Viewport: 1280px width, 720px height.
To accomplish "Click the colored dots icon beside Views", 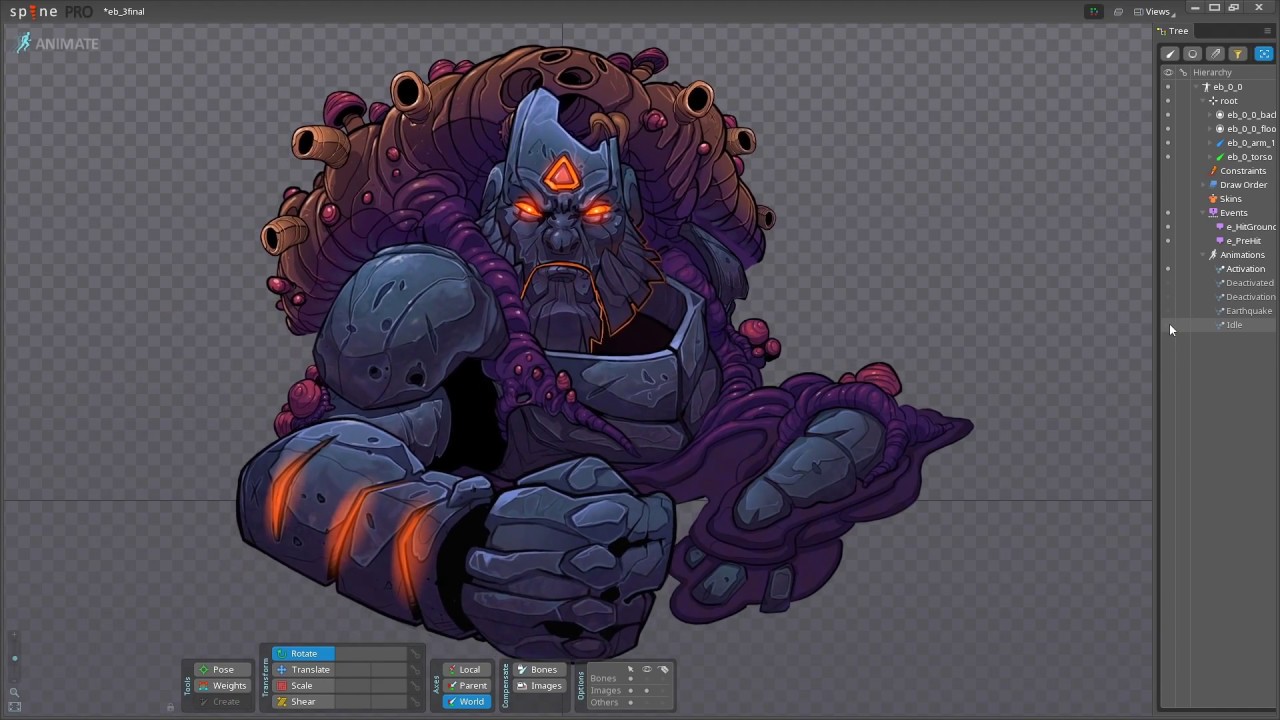I will [x=1094, y=12].
